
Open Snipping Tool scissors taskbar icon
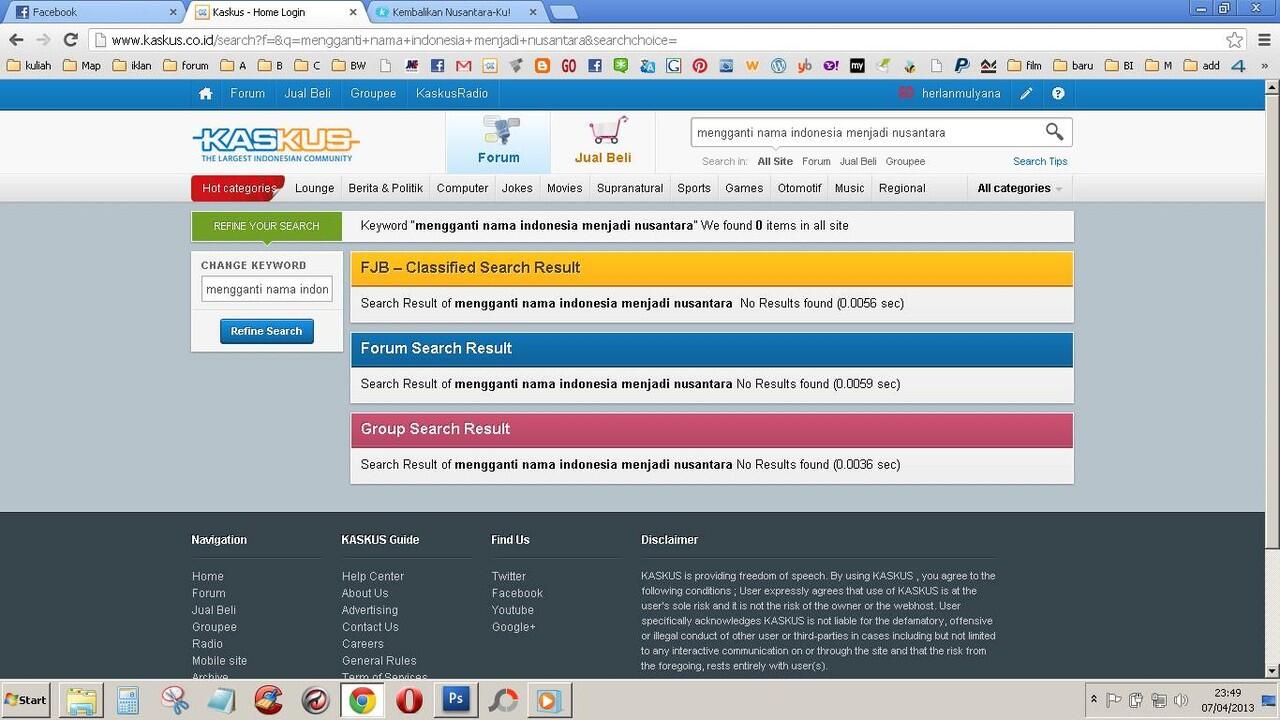tap(174, 700)
